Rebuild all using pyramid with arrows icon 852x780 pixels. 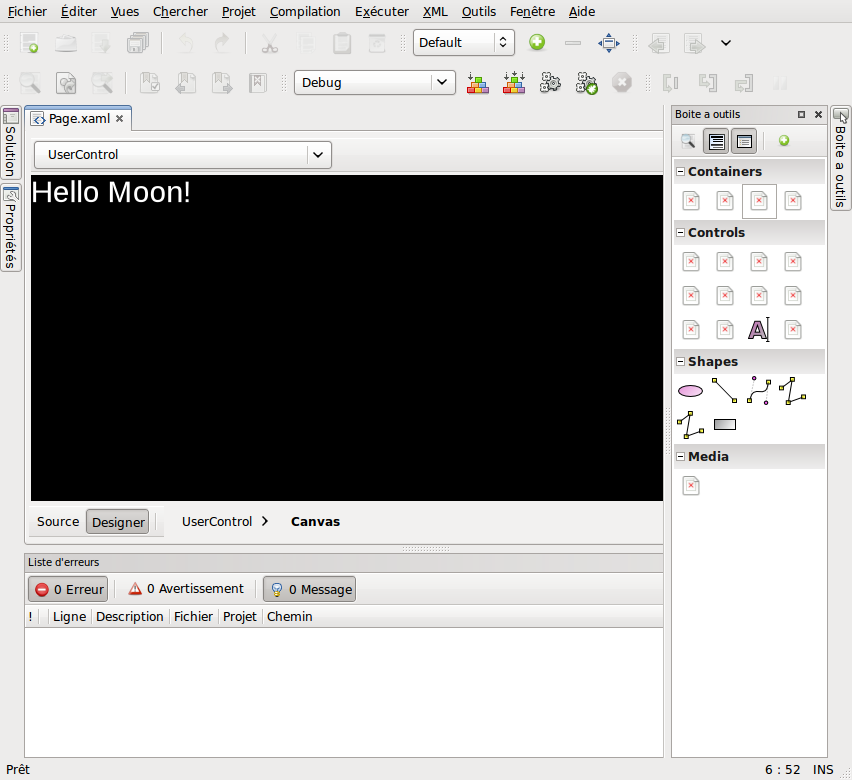pos(513,83)
